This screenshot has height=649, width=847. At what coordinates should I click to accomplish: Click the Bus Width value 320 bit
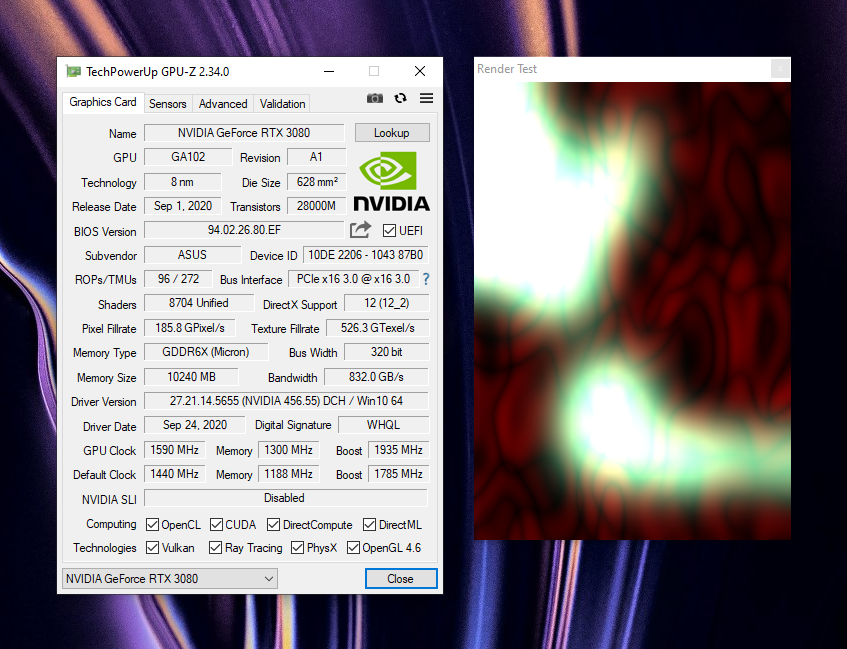(x=387, y=352)
